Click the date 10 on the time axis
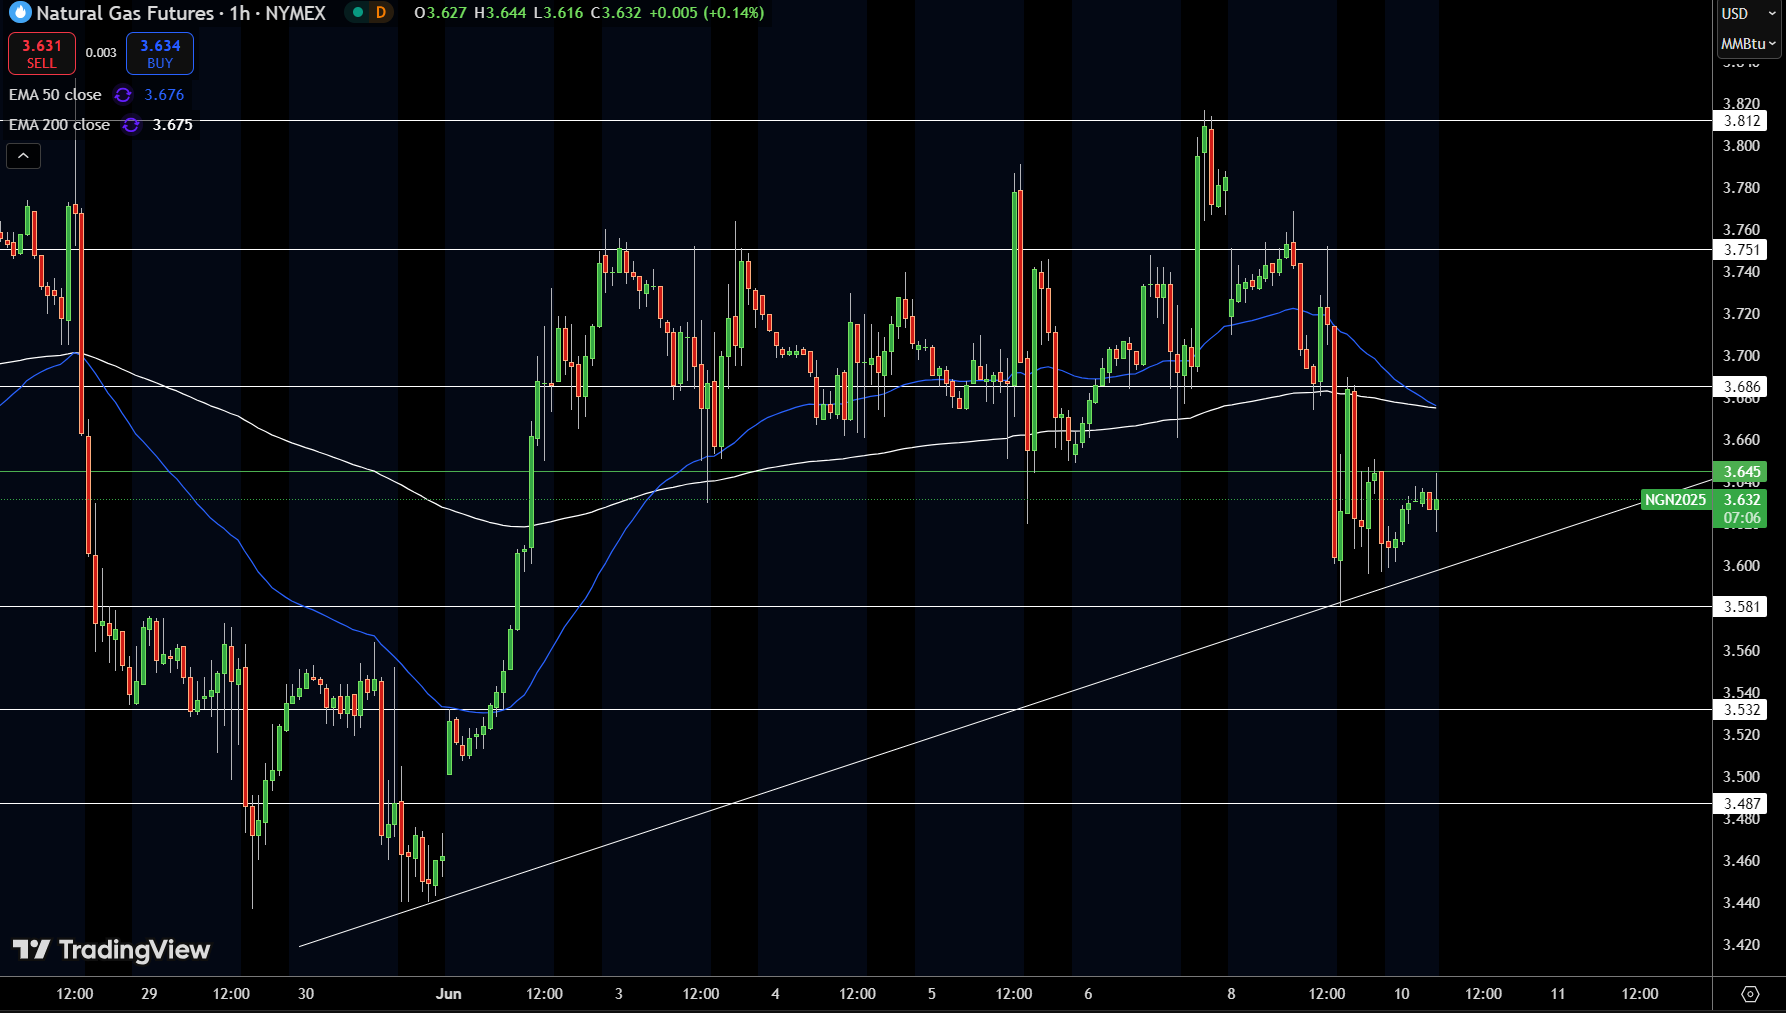The width and height of the screenshot is (1786, 1013). [1402, 994]
